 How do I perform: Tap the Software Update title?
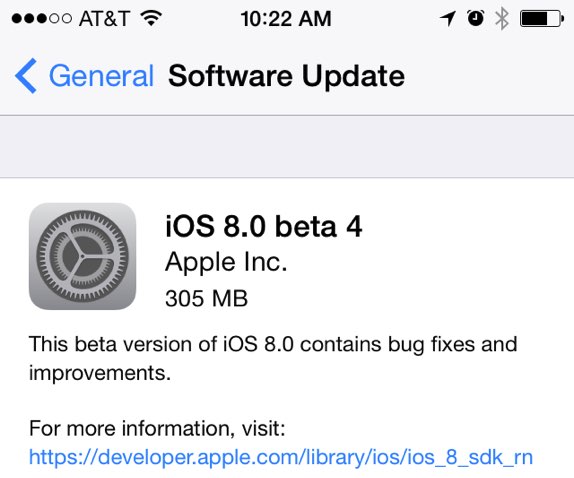coord(286,76)
